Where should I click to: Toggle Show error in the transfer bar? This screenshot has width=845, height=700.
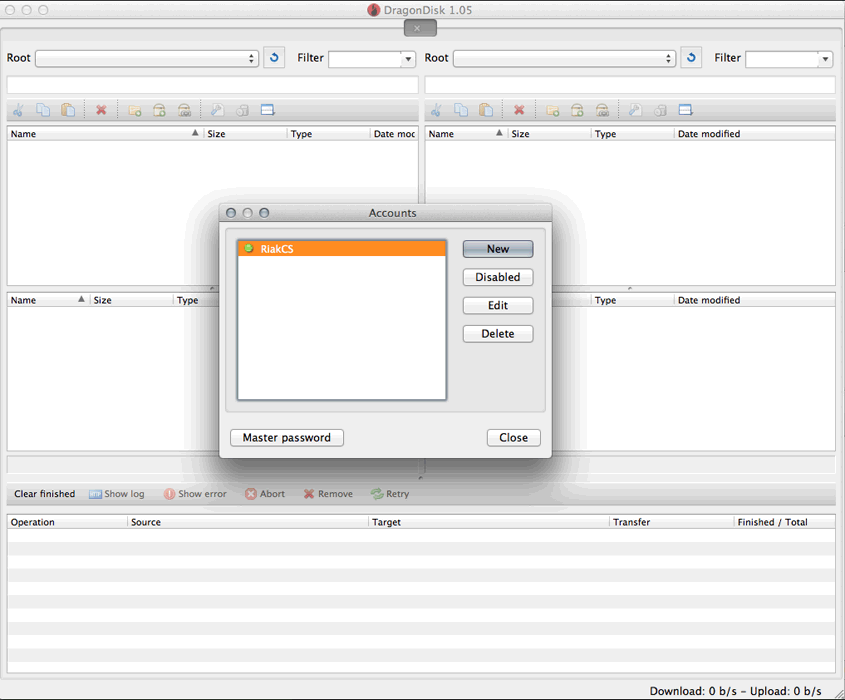[195, 493]
